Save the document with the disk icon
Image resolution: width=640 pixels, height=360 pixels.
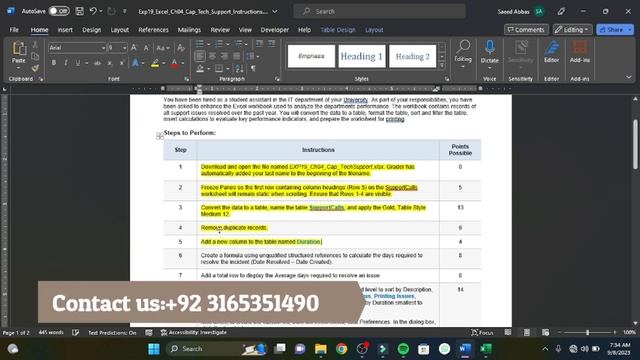80,11
